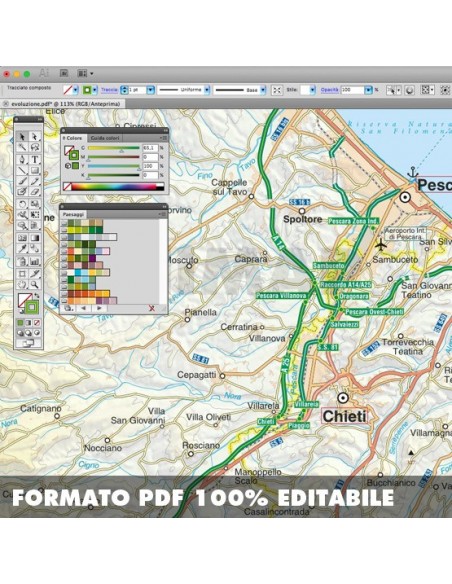Open the opacity value dropdown
The width and height of the screenshot is (452, 584).
(368, 90)
